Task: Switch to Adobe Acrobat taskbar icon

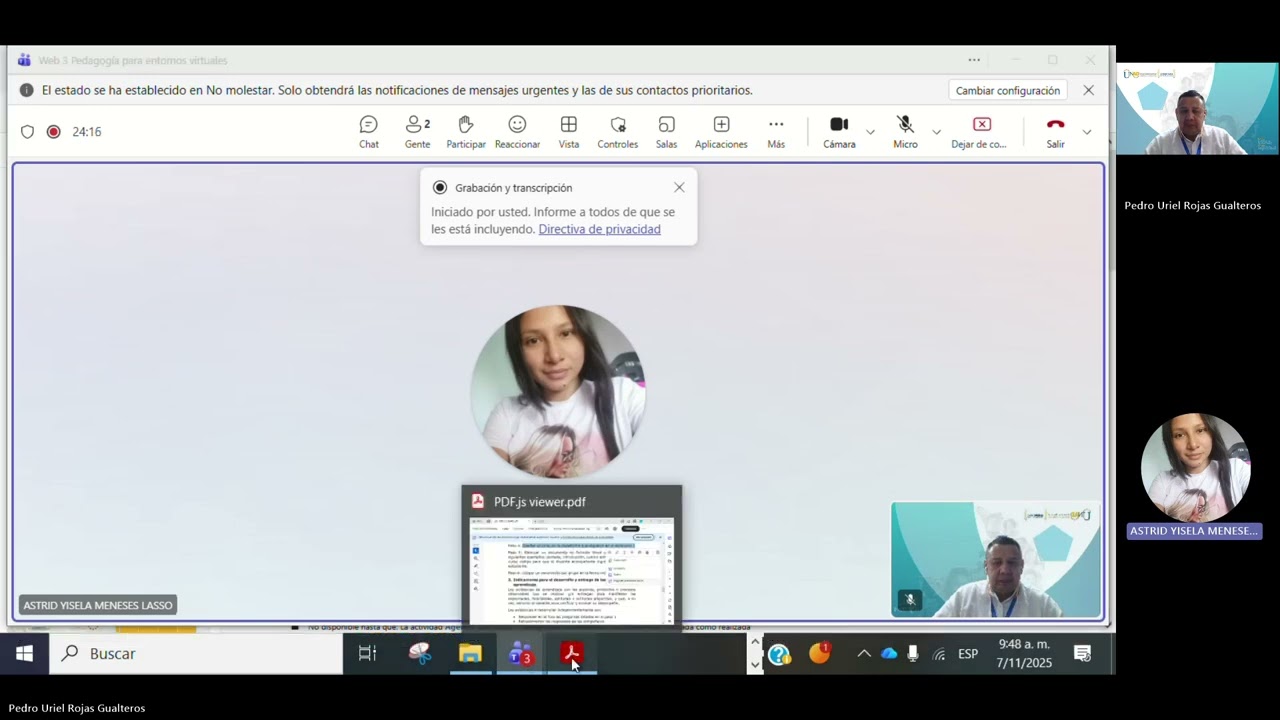Action: [572, 653]
